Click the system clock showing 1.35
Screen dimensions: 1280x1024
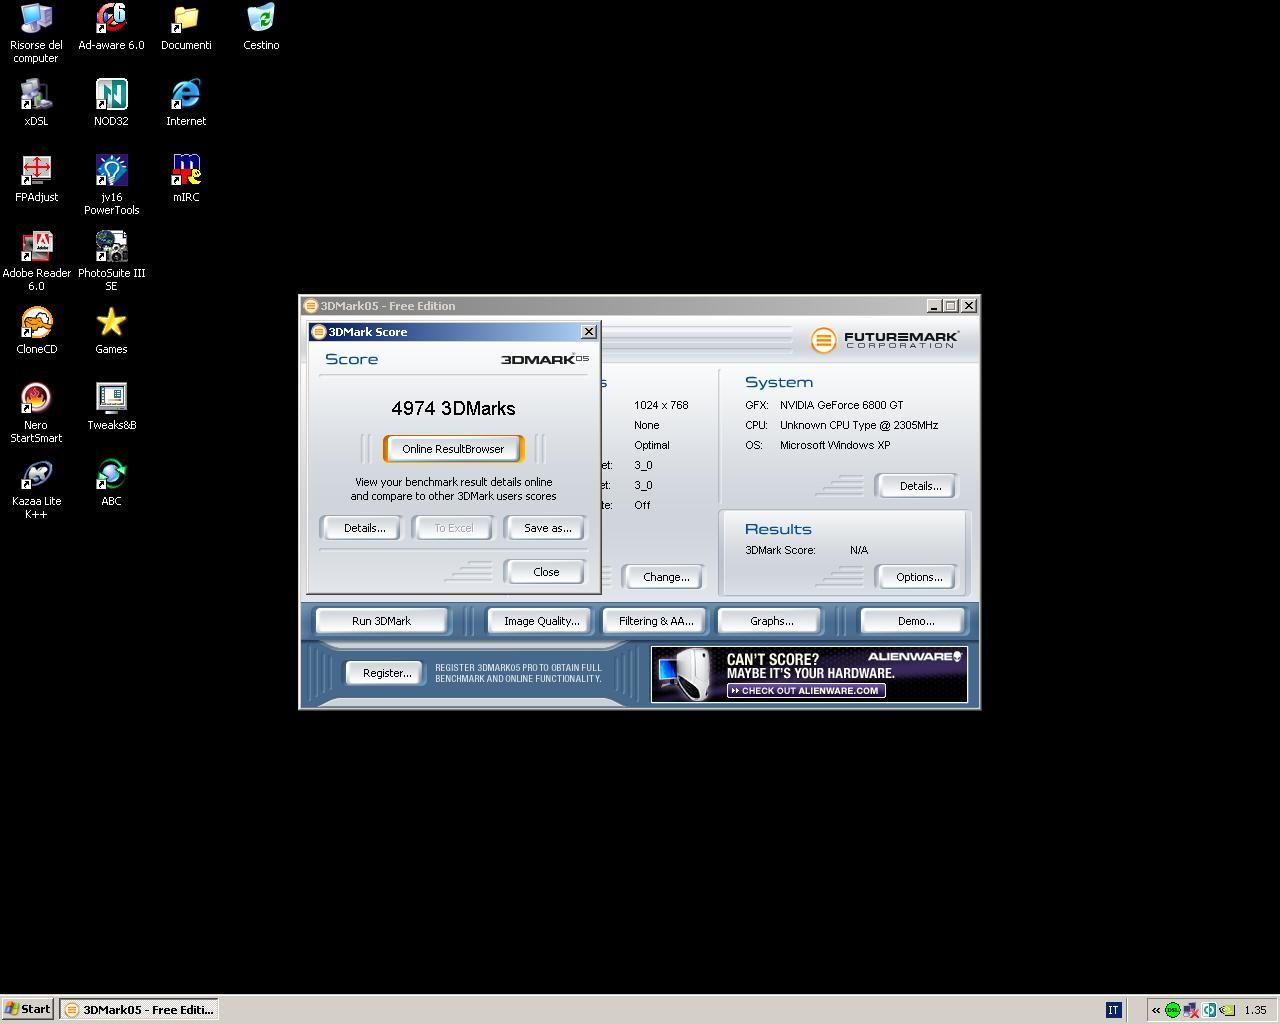click(x=1255, y=1010)
